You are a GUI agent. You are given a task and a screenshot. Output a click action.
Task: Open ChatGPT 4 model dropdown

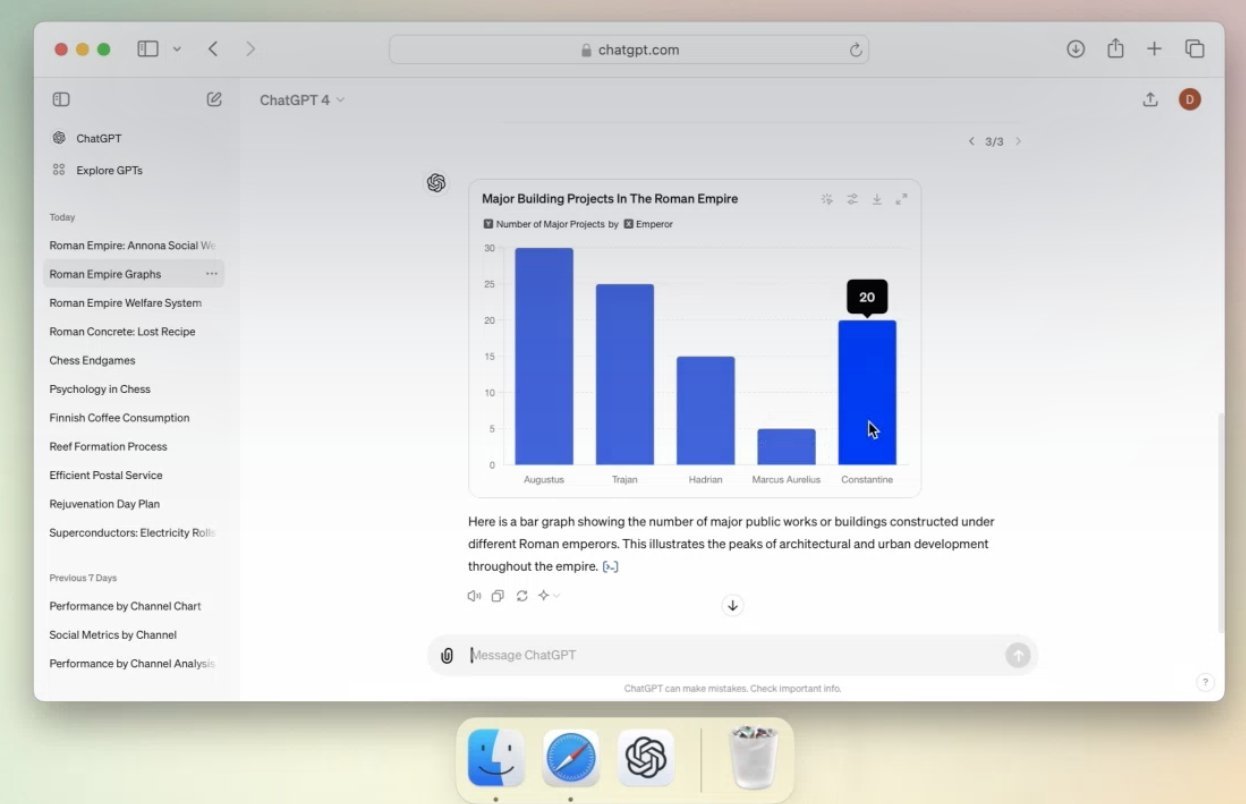[x=302, y=100]
